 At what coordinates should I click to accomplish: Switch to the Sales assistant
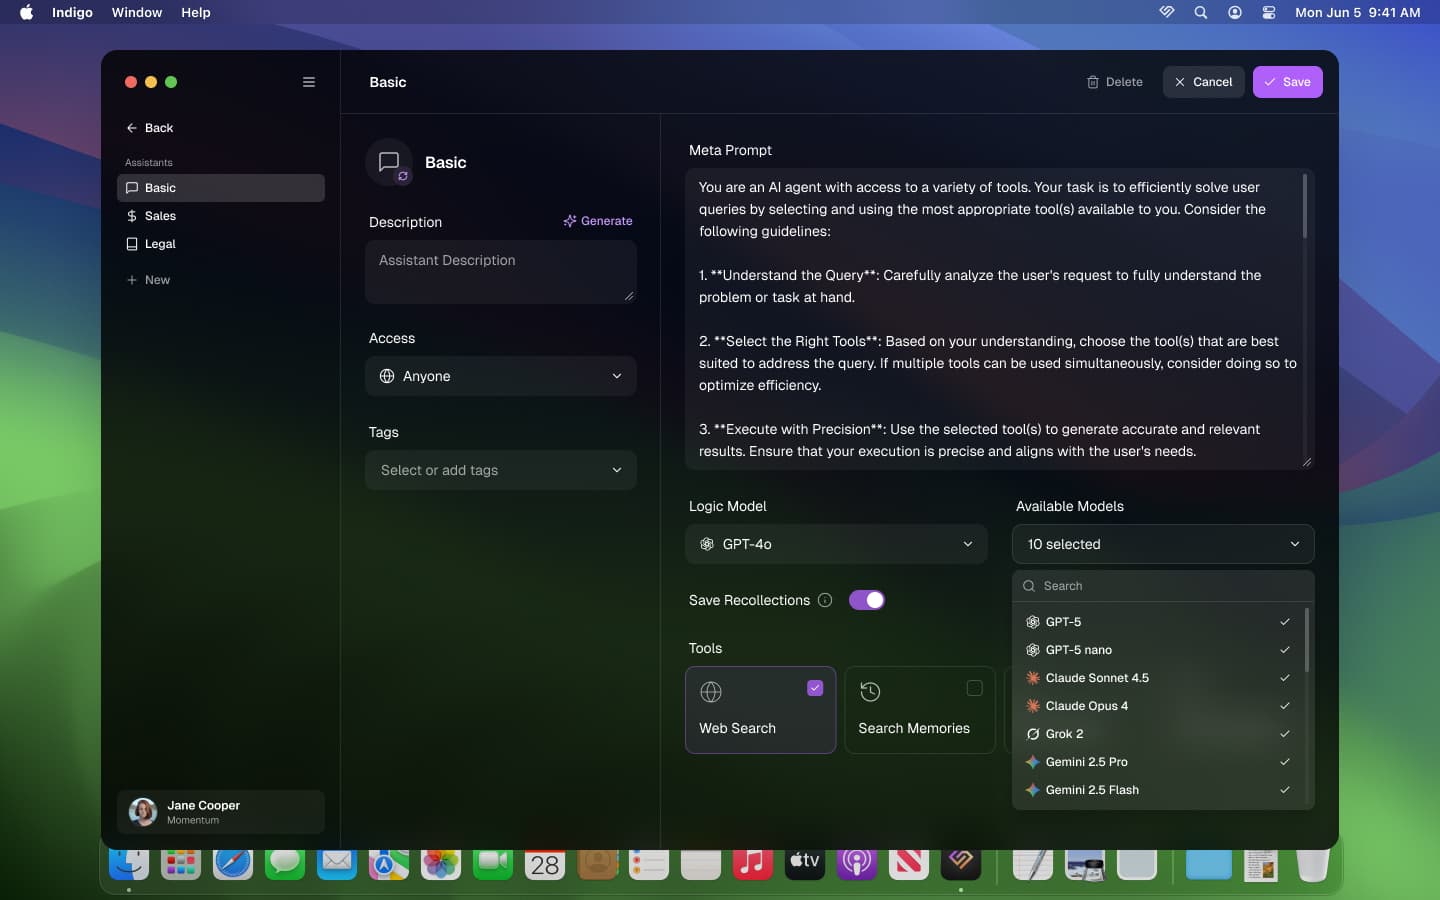pyautogui.click(x=160, y=216)
